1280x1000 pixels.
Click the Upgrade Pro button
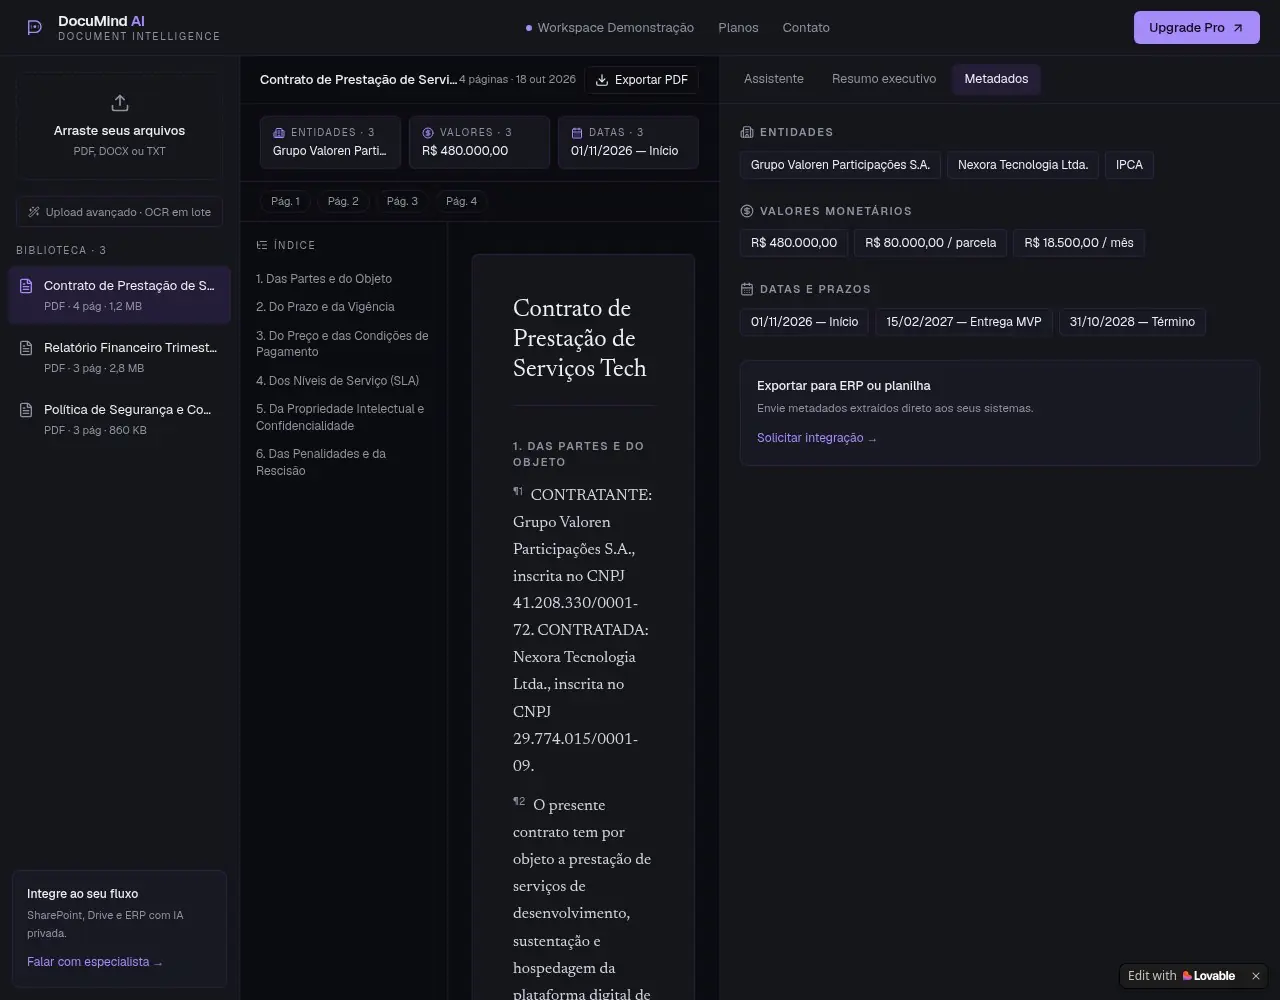(1196, 28)
